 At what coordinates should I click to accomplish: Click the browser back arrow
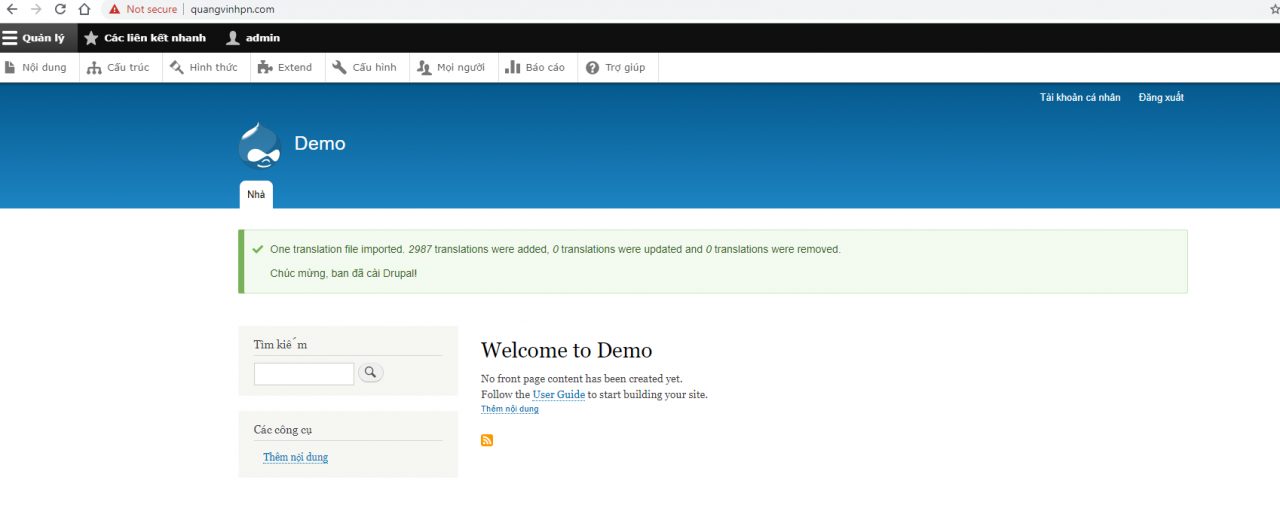point(11,9)
